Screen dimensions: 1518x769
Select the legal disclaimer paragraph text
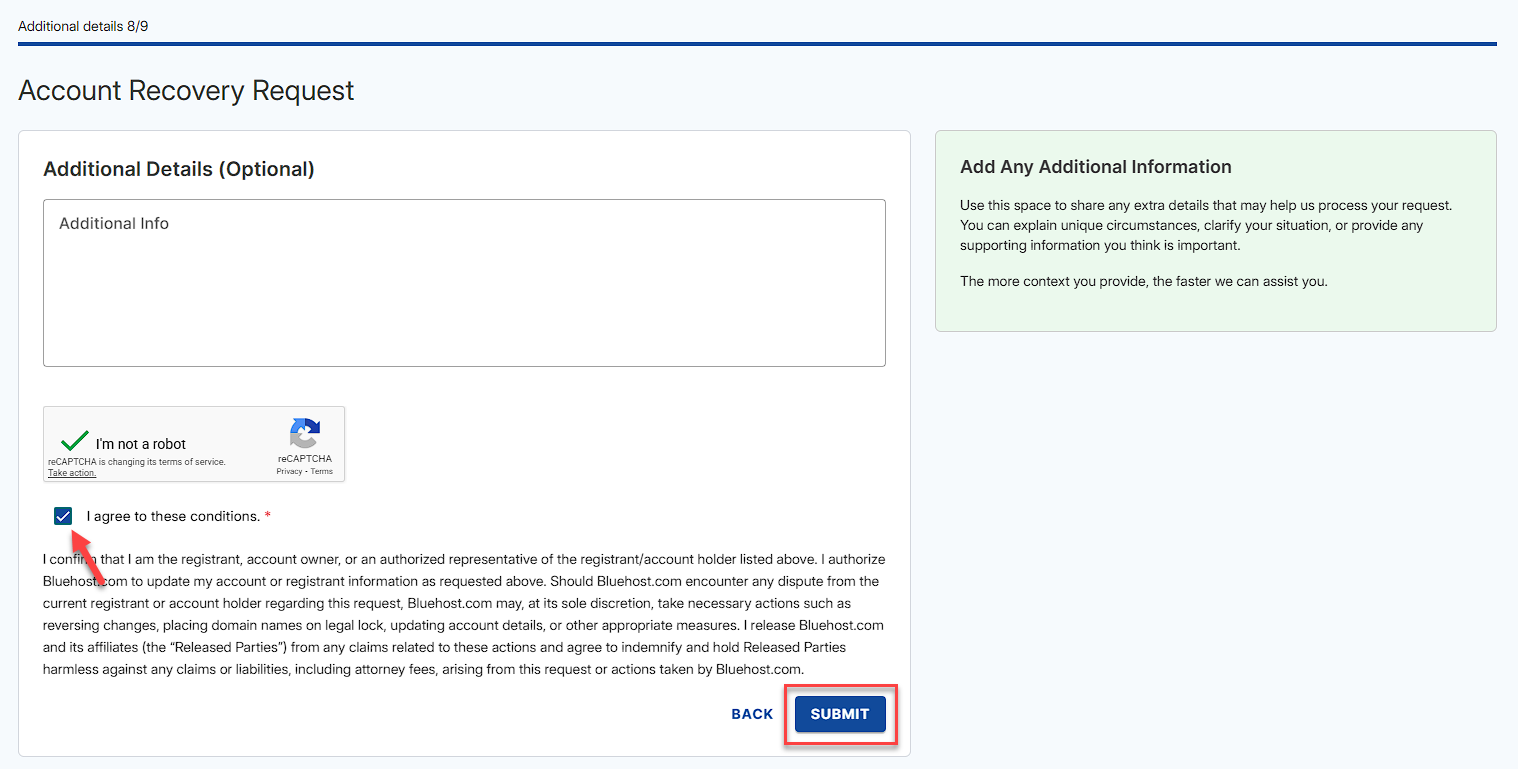464,613
